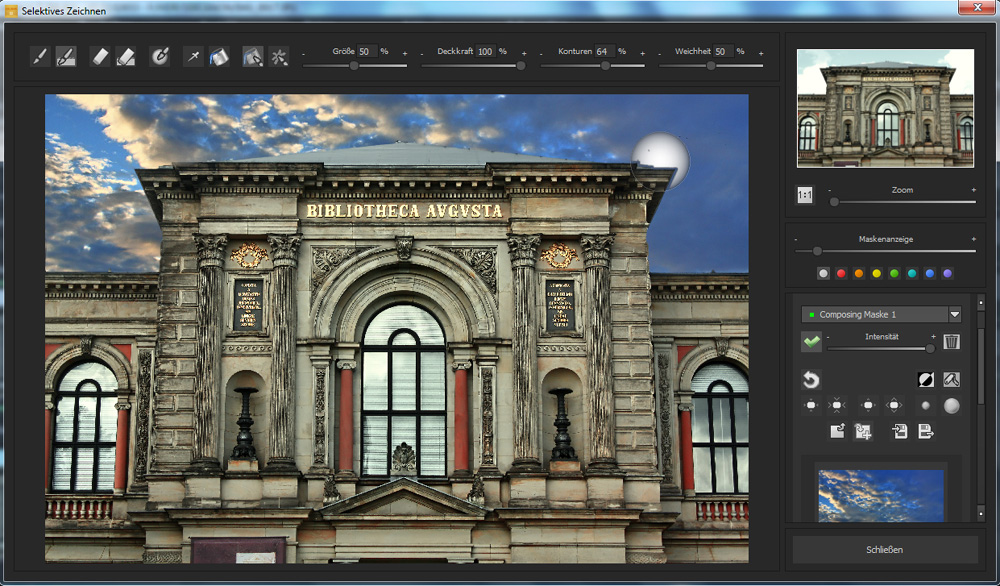Select the first brush tool in toolbar

click(x=39, y=57)
